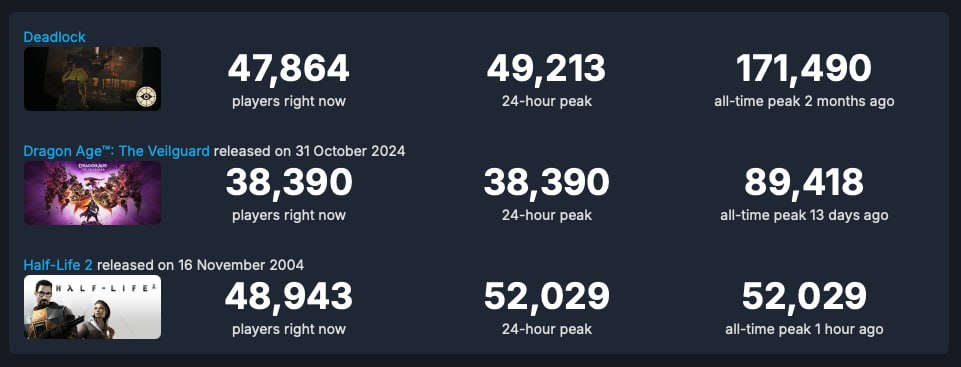The width and height of the screenshot is (961, 367).
Task: Click the 'all-time peak 13 days ago' label
Action: point(804,216)
